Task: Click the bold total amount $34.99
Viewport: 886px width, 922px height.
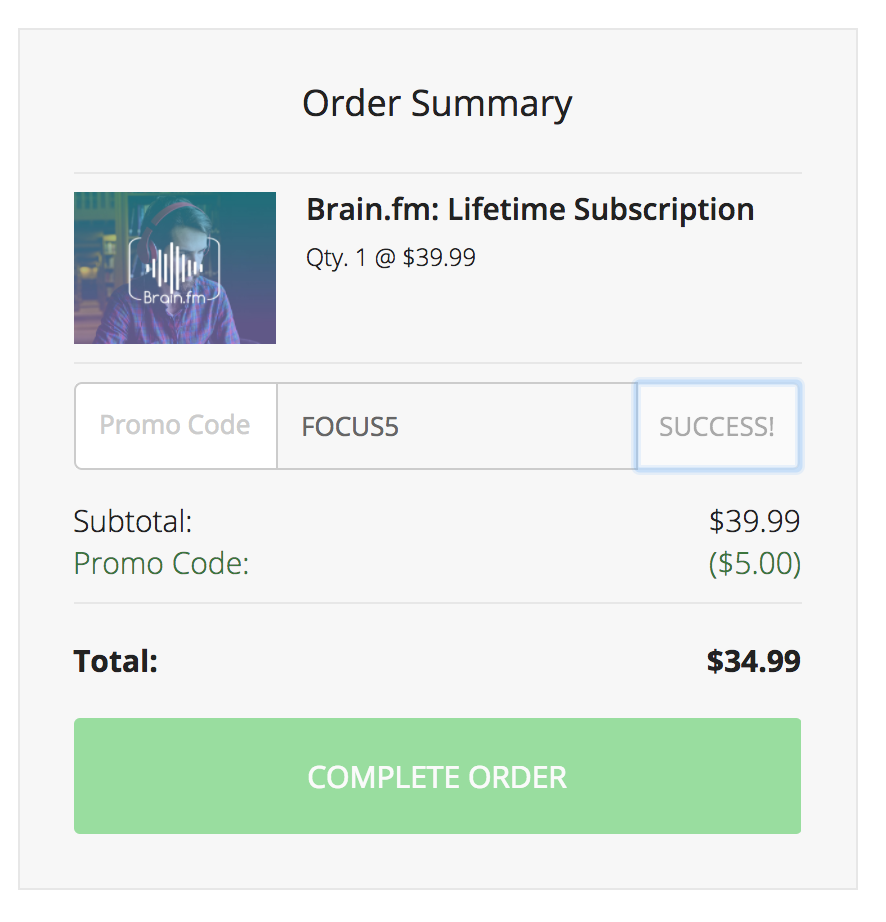Action: 753,661
